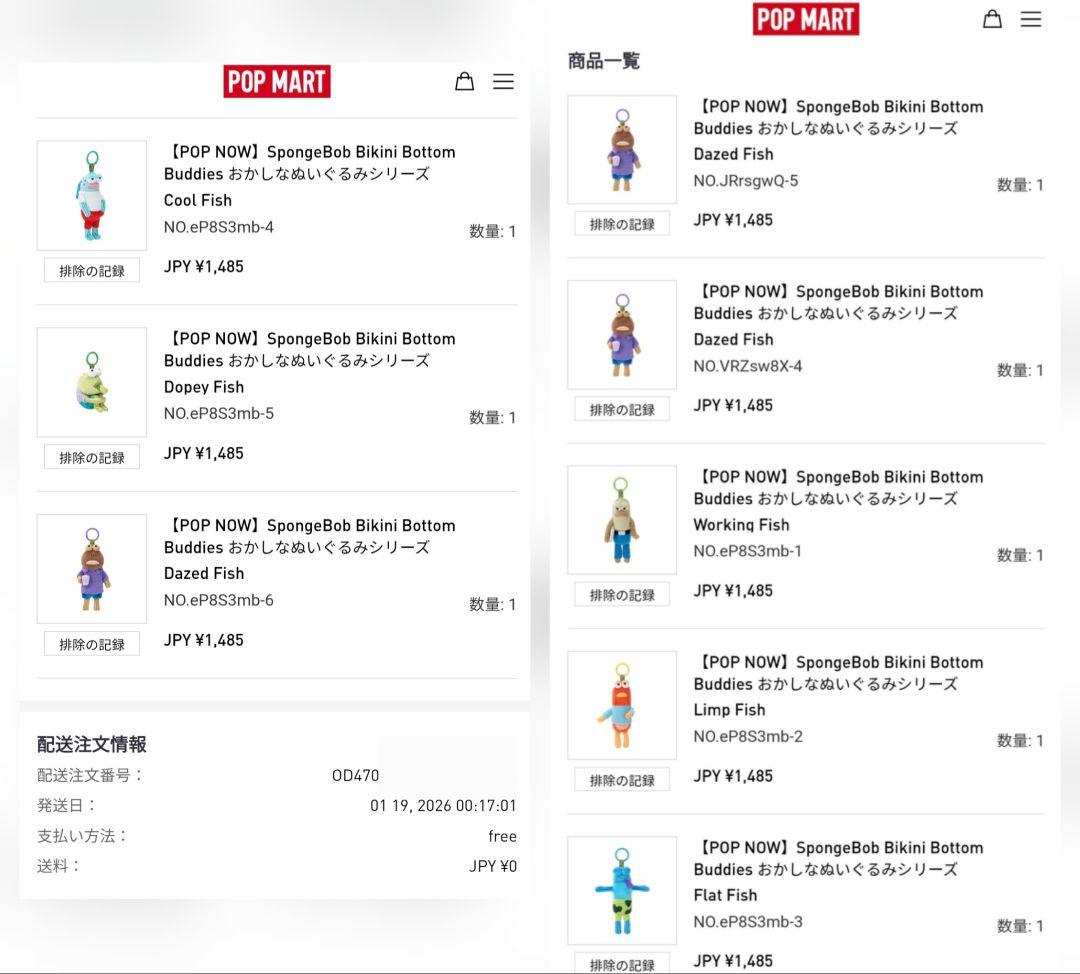The width and height of the screenshot is (1080, 974).
Task: Click 排除の記録 button under Flat Fish
Action: point(622,964)
